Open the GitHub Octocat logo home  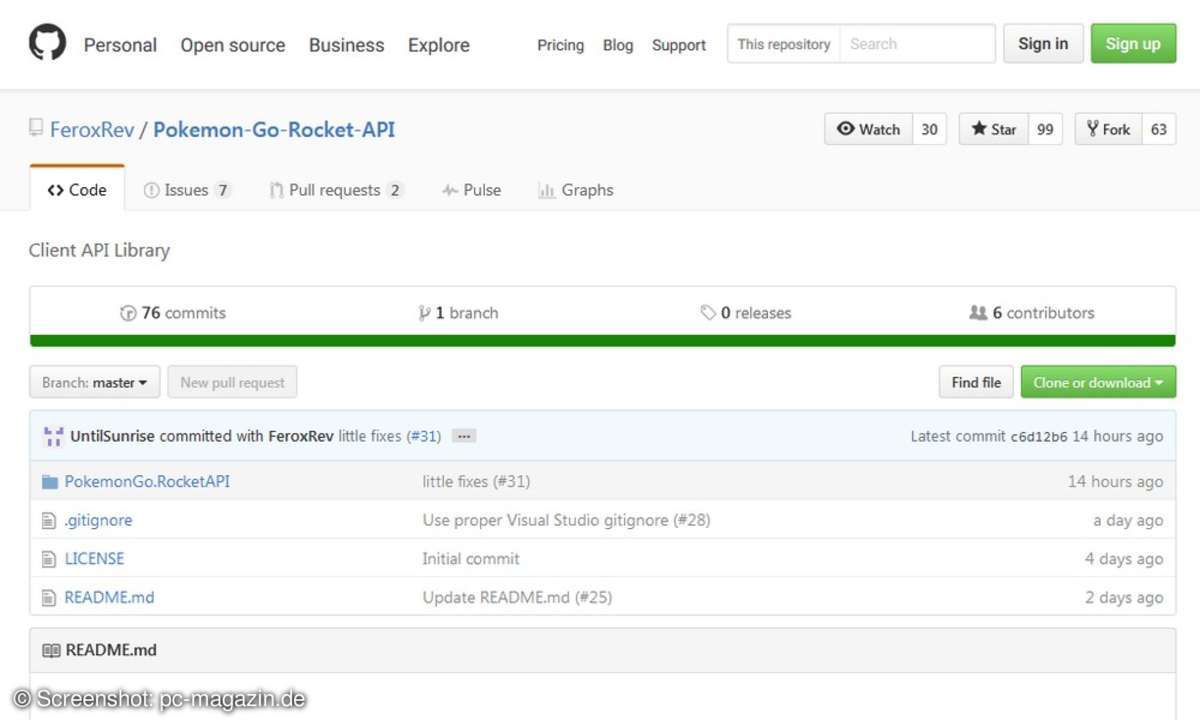(x=47, y=43)
